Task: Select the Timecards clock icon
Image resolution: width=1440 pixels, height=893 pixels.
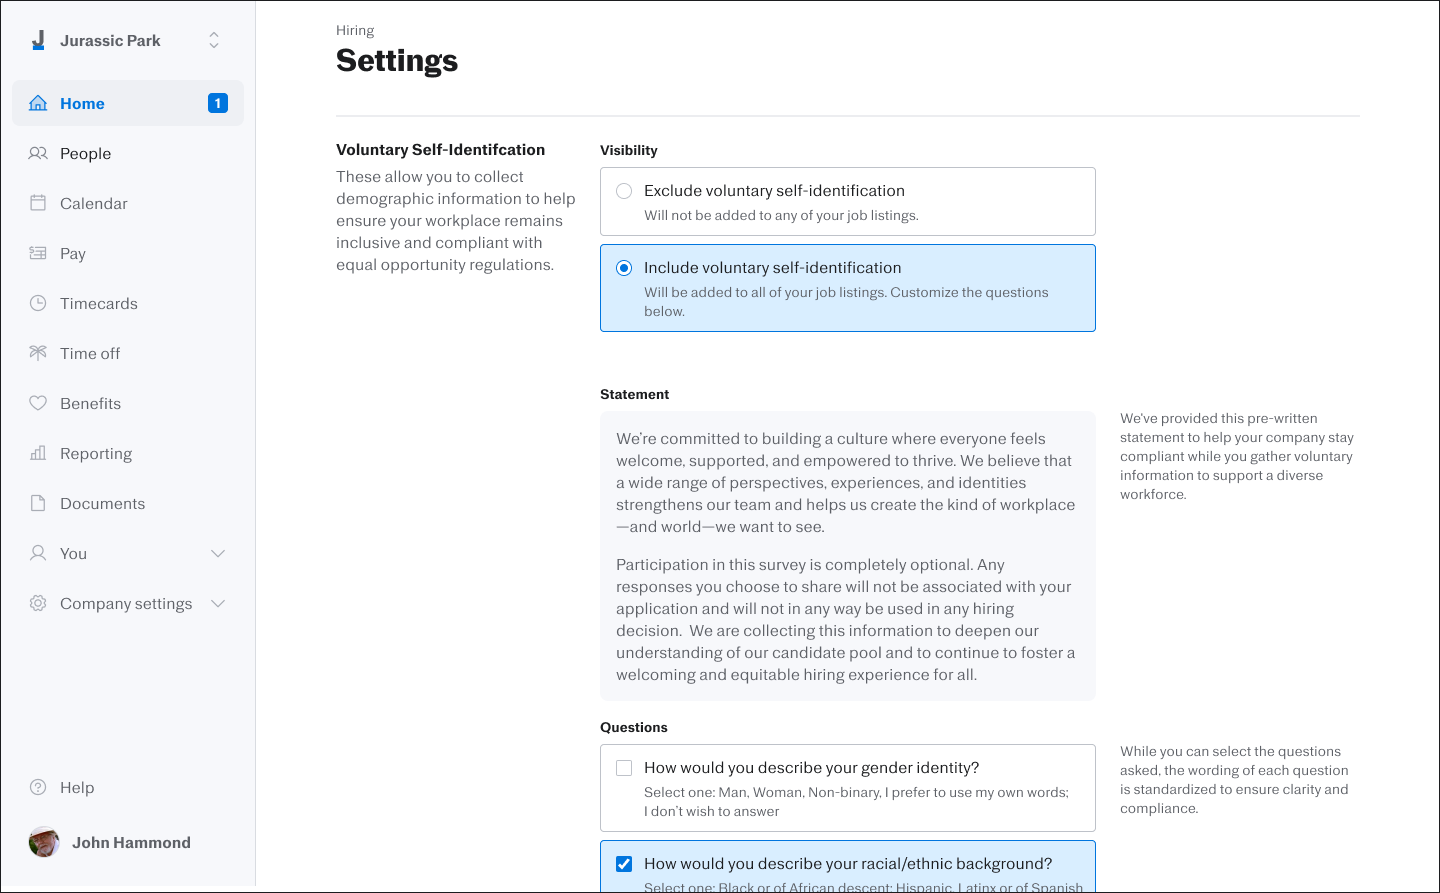Action: pyautogui.click(x=38, y=303)
